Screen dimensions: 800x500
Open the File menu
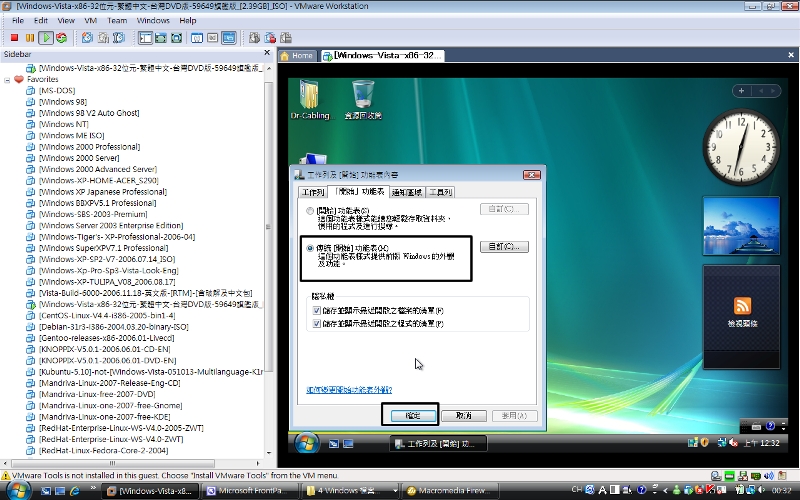click(x=18, y=20)
